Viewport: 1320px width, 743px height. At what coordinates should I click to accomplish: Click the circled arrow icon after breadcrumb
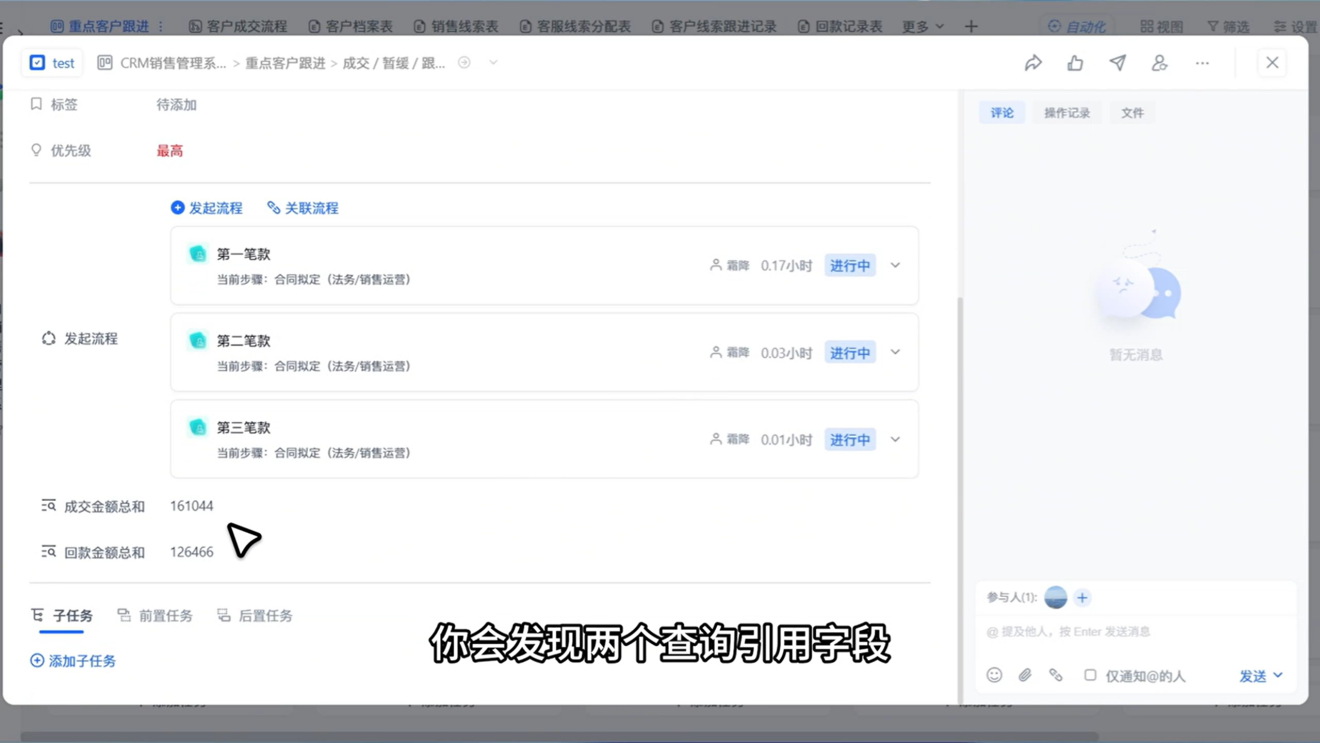(464, 63)
